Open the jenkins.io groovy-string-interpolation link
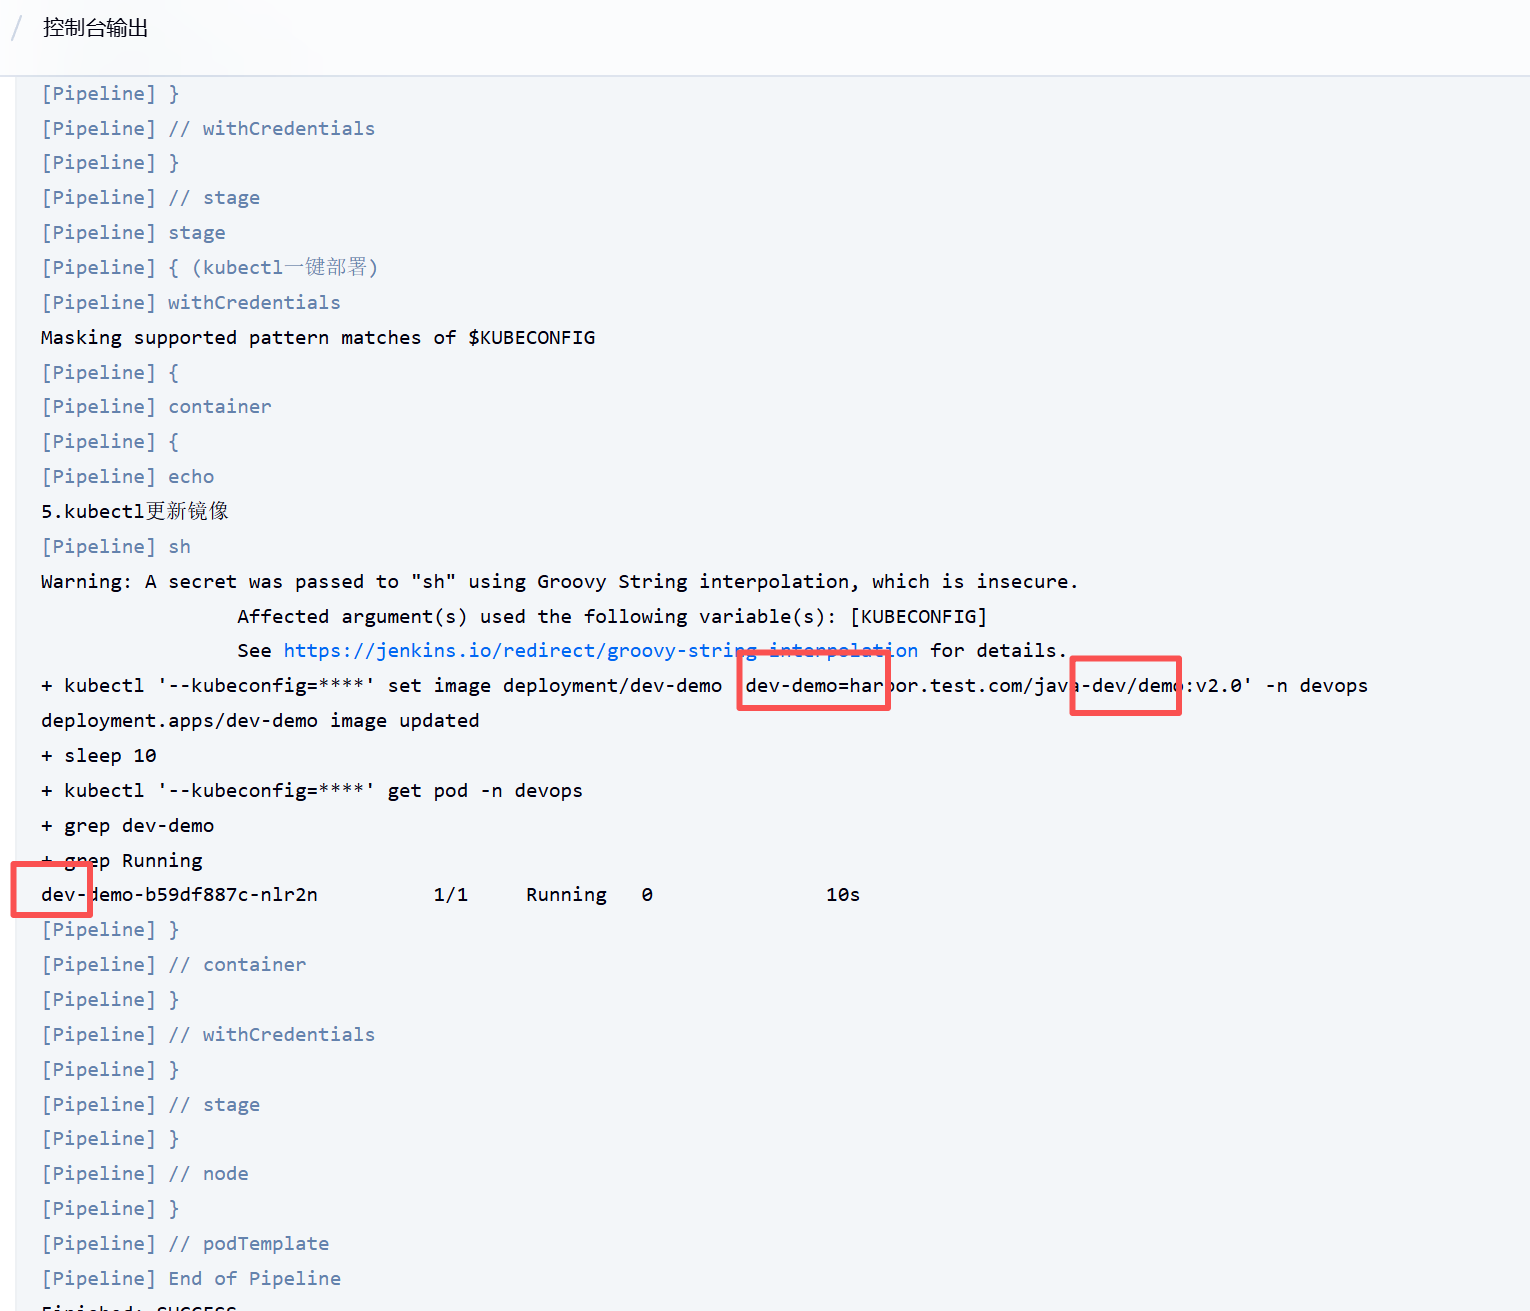This screenshot has width=1530, height=1311. pyautogui.click(x=600, y=651)
